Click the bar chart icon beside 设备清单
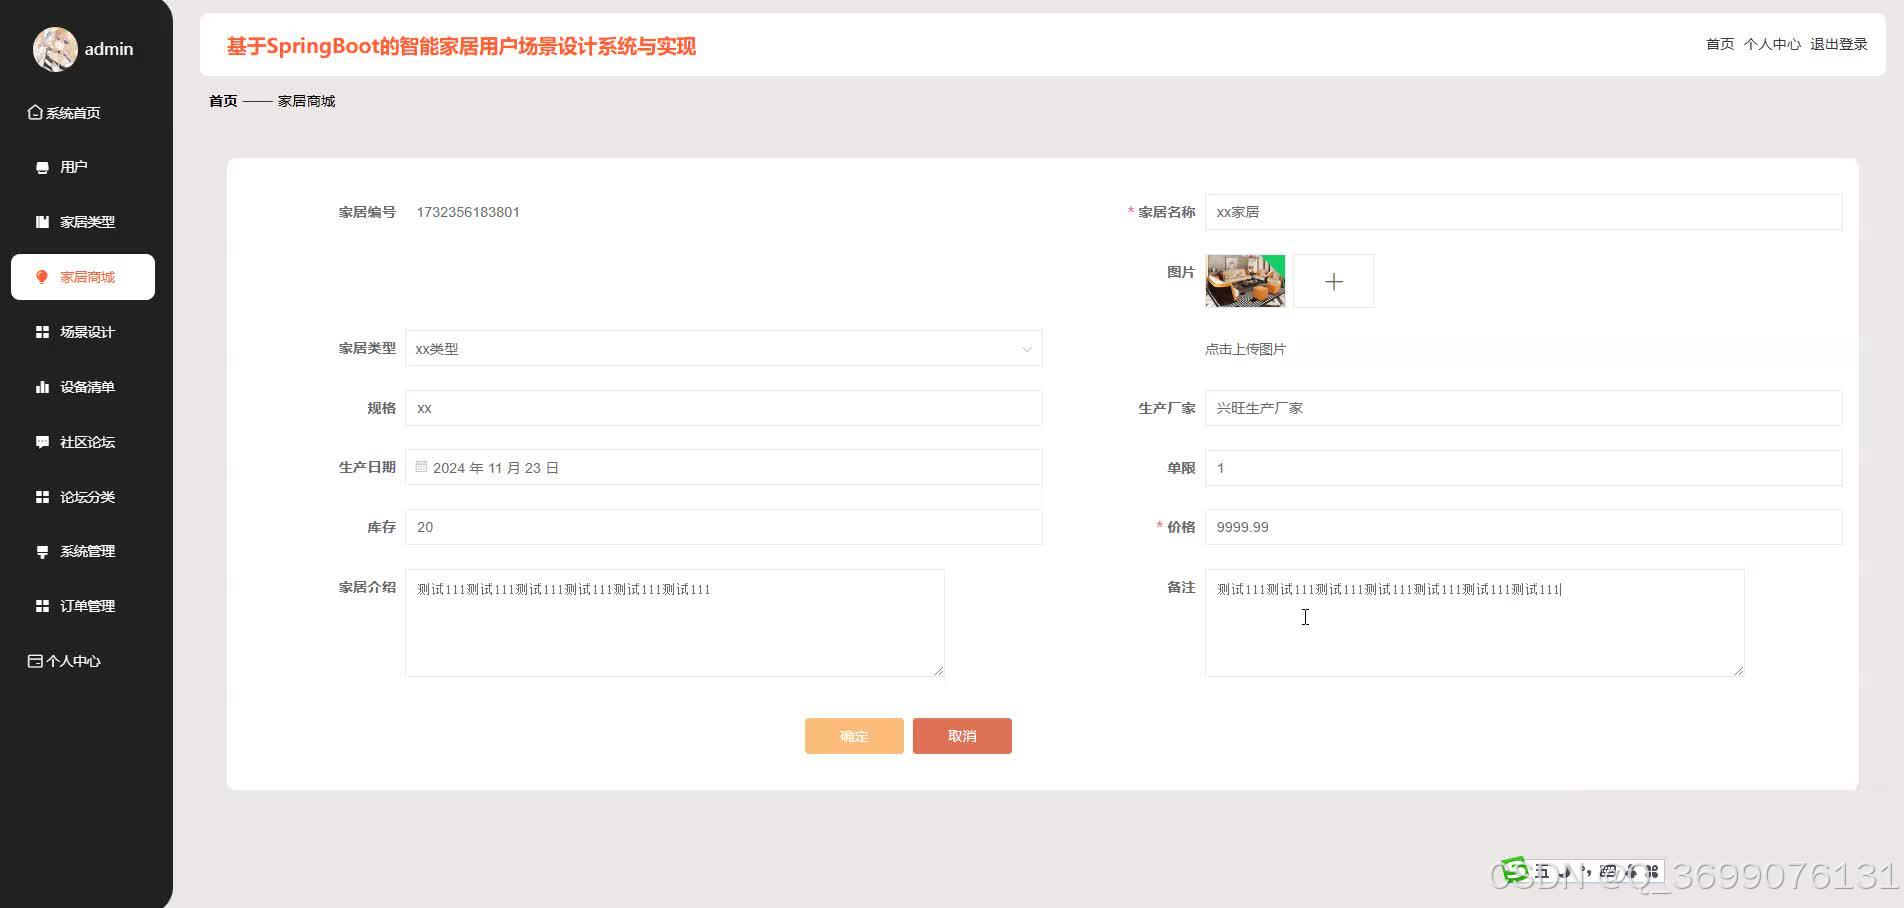This screenshot has width=1904, height=908. click(42, 387)
